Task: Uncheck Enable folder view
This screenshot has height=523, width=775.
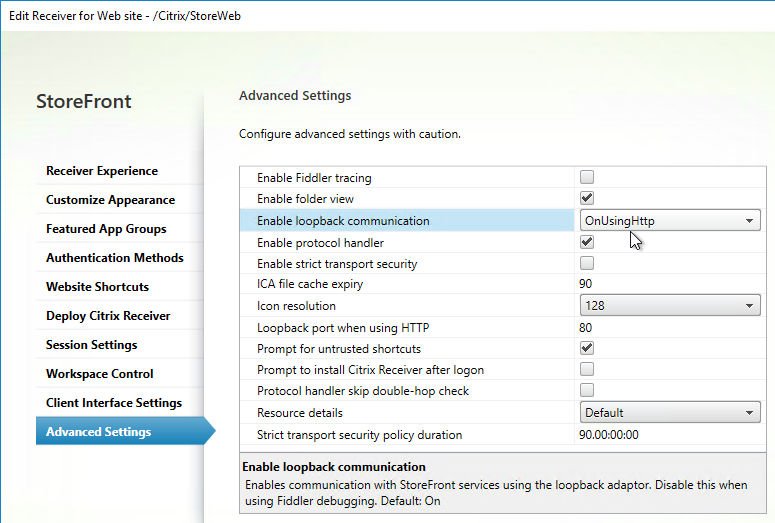Action: [x=587, y=198]
